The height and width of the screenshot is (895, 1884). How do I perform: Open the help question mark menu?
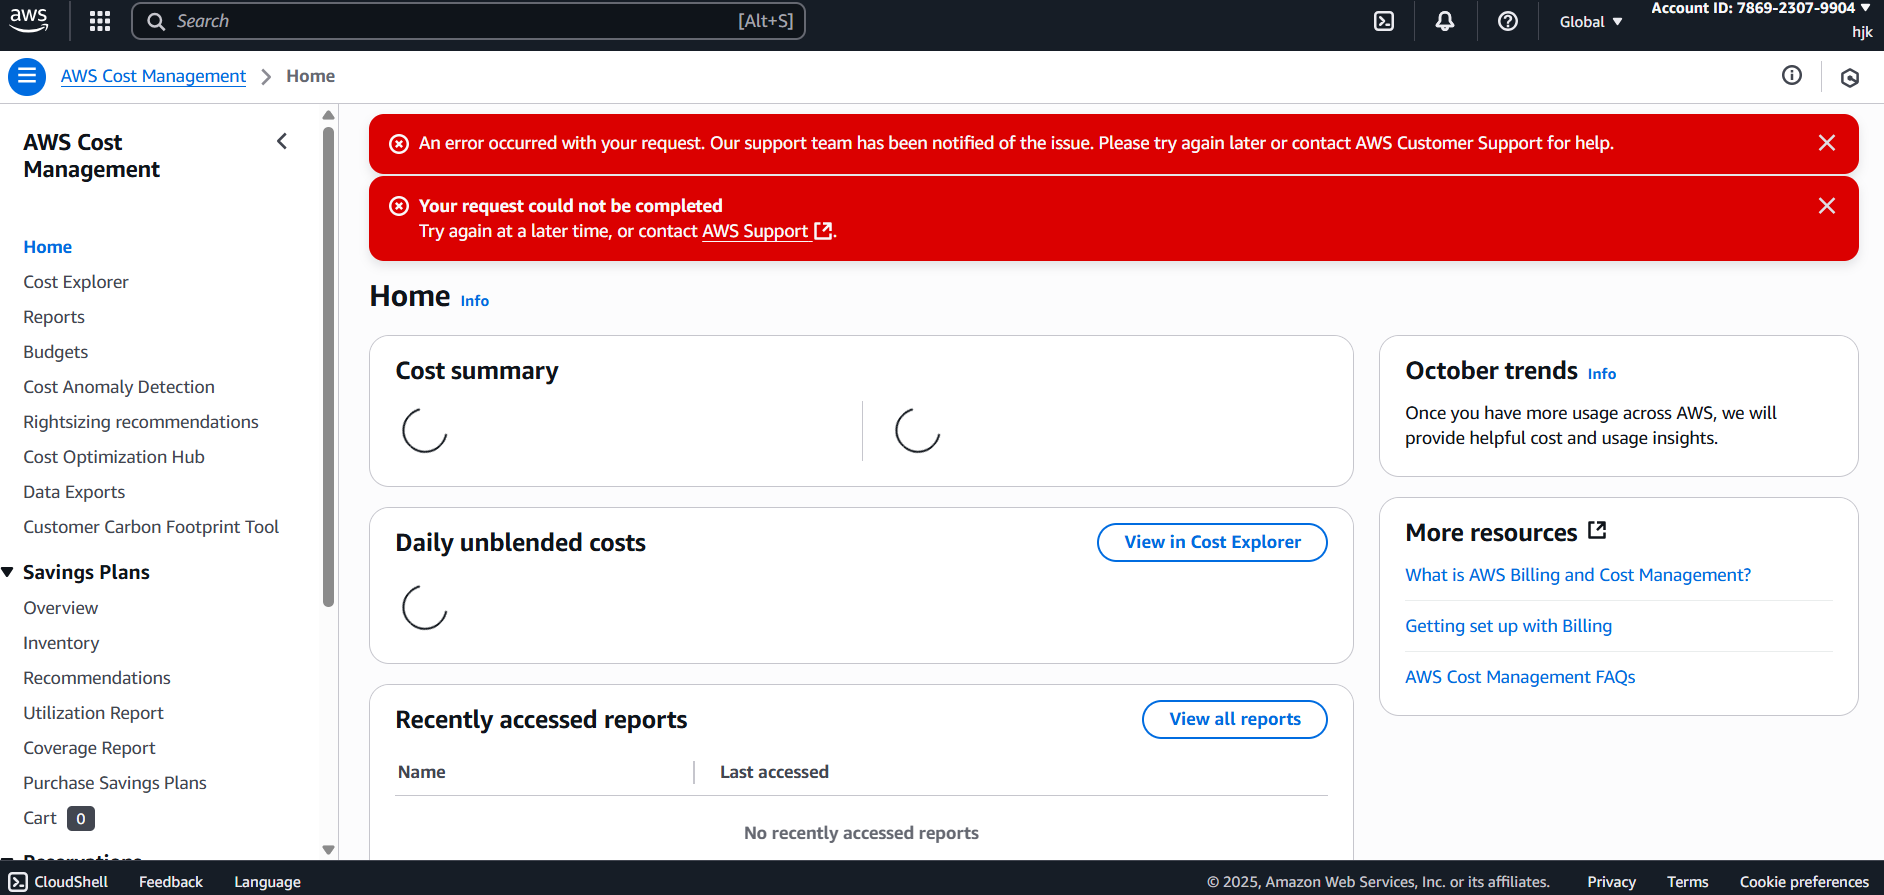(x=1508, y=21)
